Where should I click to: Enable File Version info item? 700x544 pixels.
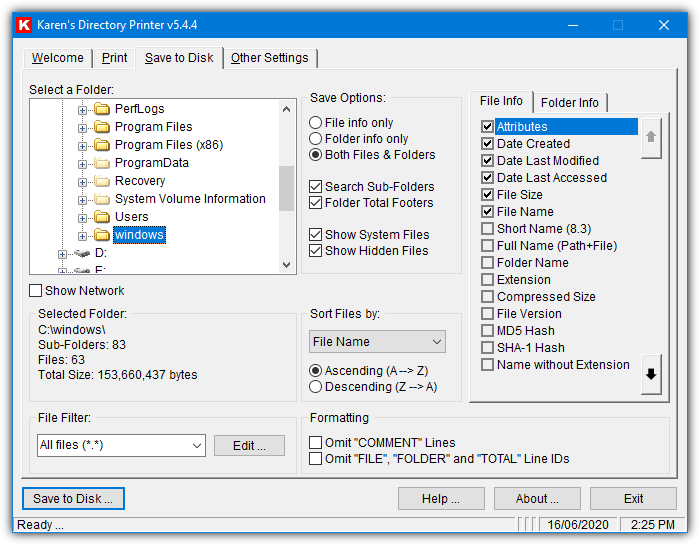(487, 313)
